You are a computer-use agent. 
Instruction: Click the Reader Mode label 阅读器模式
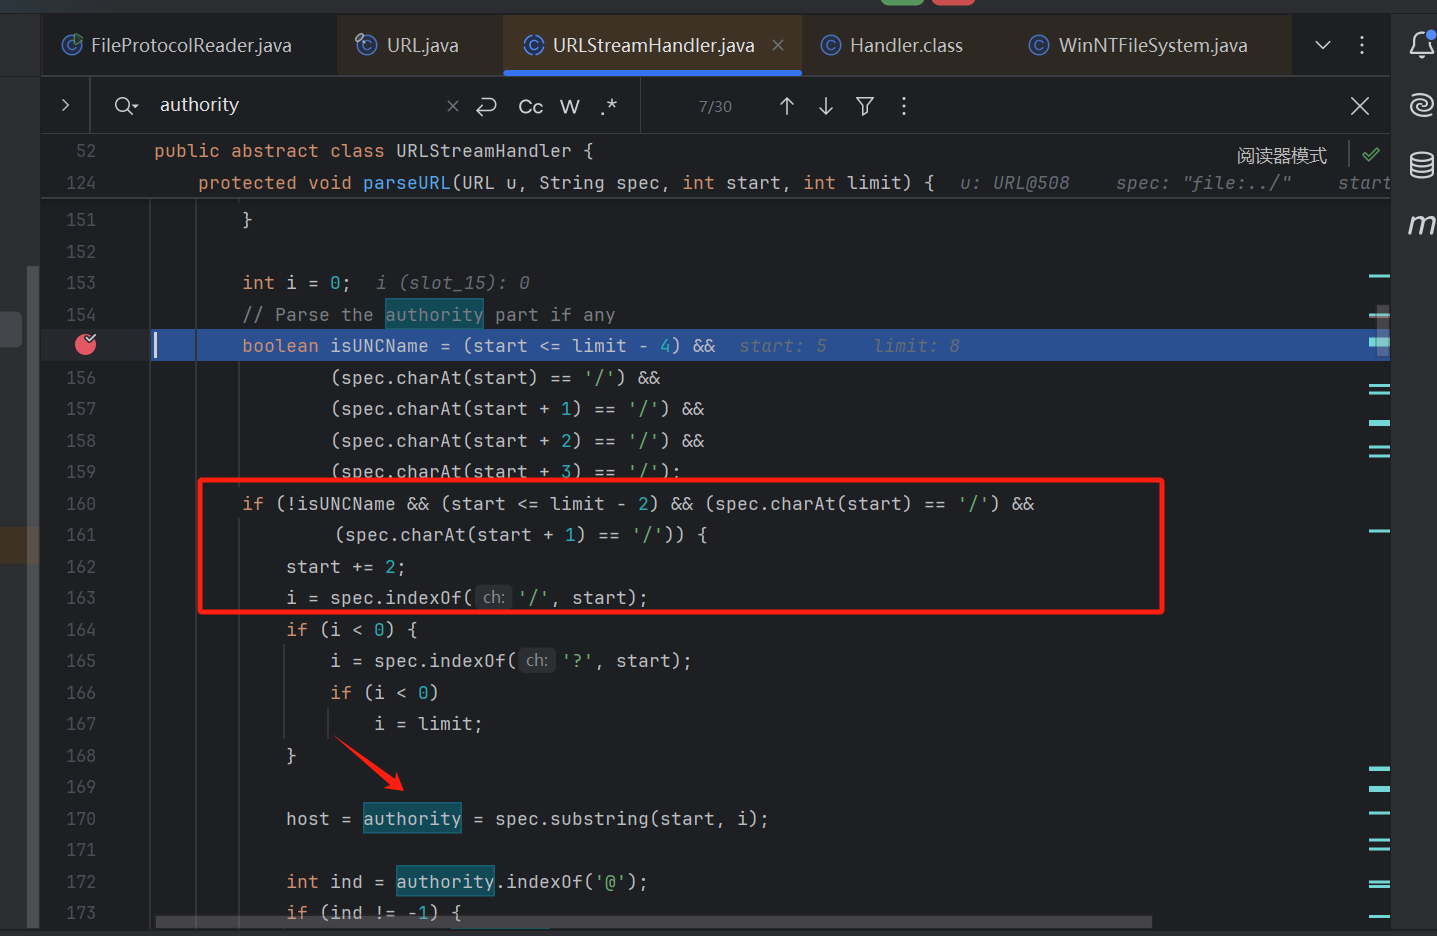tap(1282, 155)
